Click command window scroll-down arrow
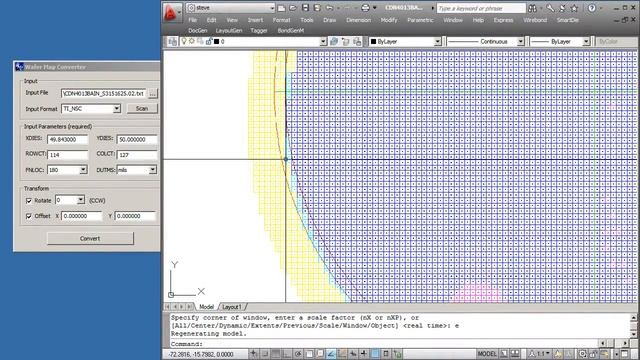640x360 pixels. pyautogui.click(x=633, y=334)
